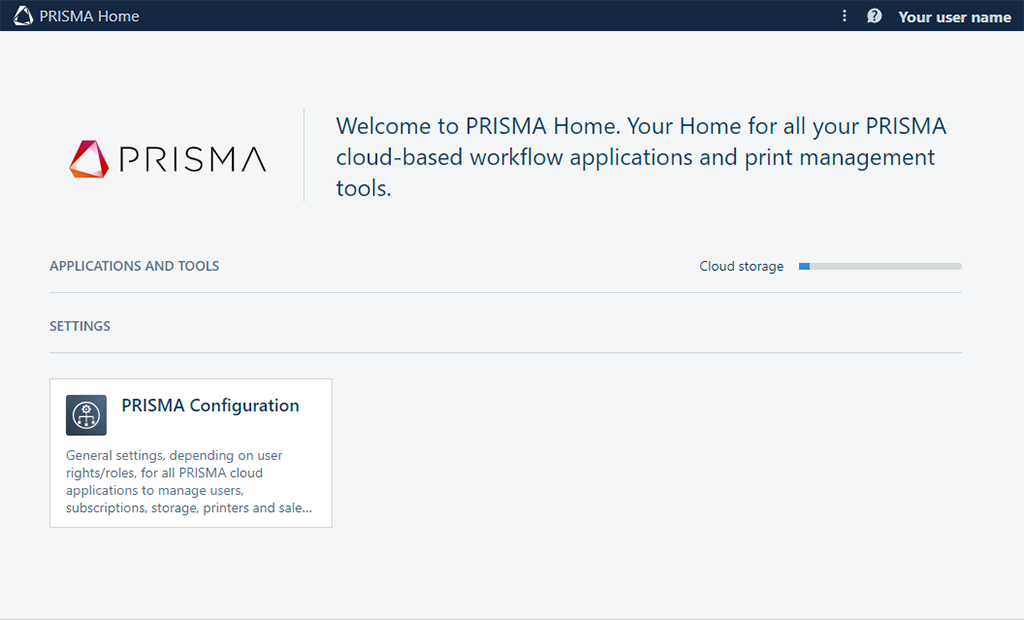Click the colorful PRISMA gem logo
Image resolution: width=1024 pixels, height=620 pixels.
tap(89, 159)
